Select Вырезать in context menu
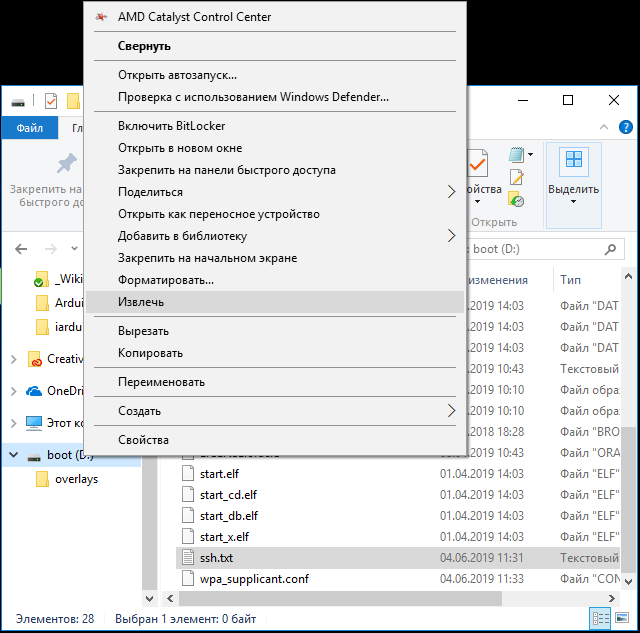 coord(275,331)
